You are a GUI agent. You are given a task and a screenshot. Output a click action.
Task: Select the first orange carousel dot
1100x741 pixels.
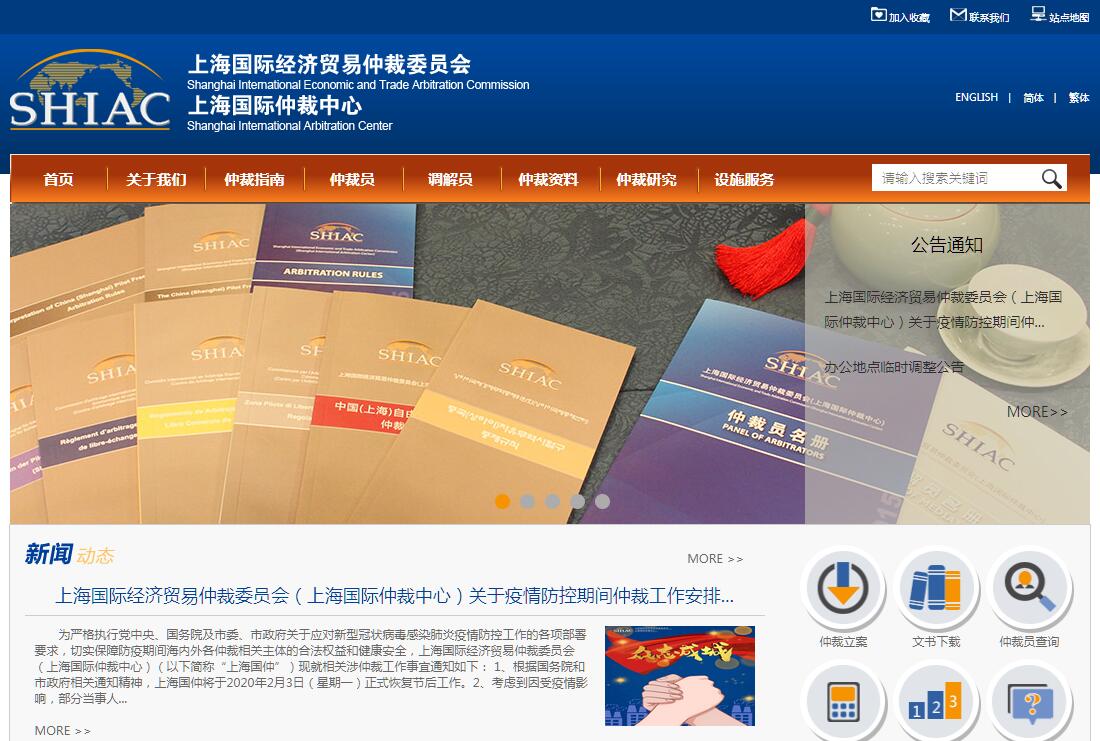(x=502, y=501)
